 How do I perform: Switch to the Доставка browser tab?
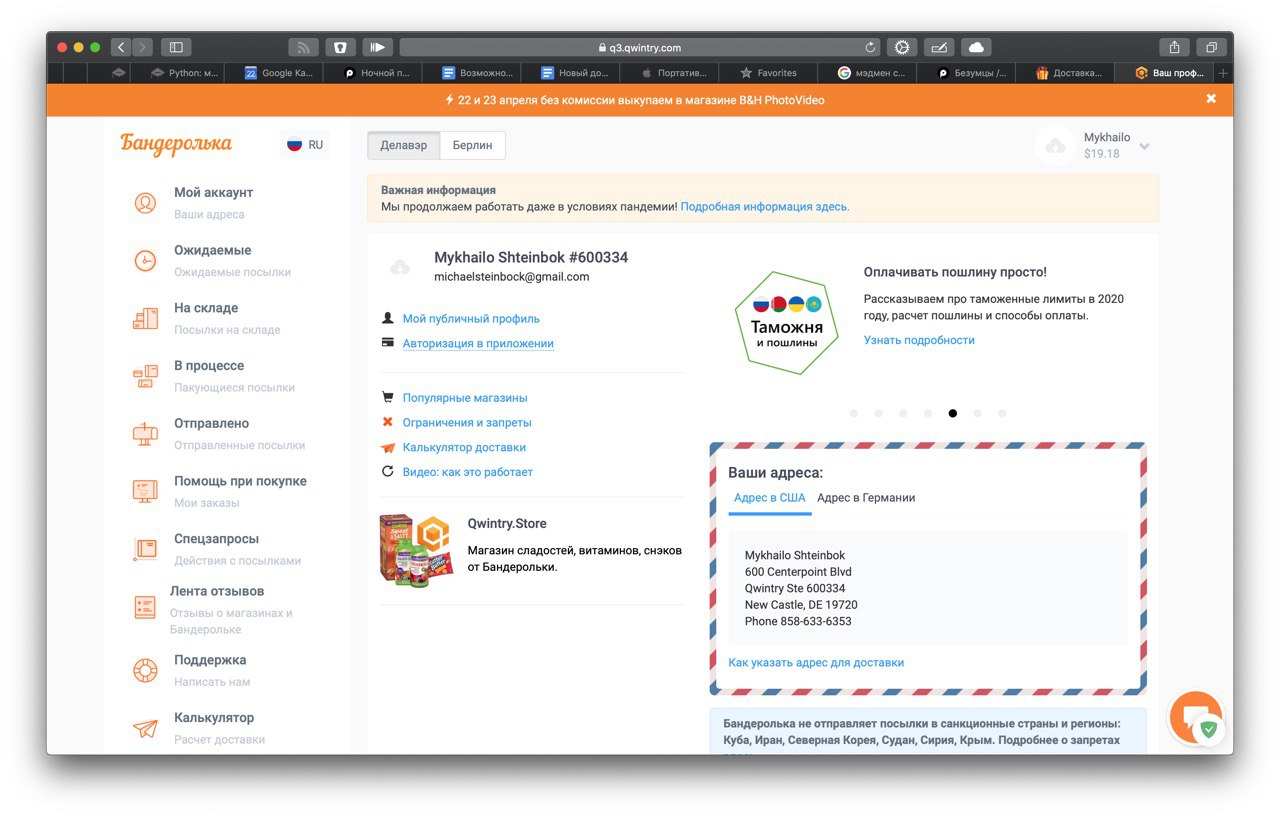1068,73
